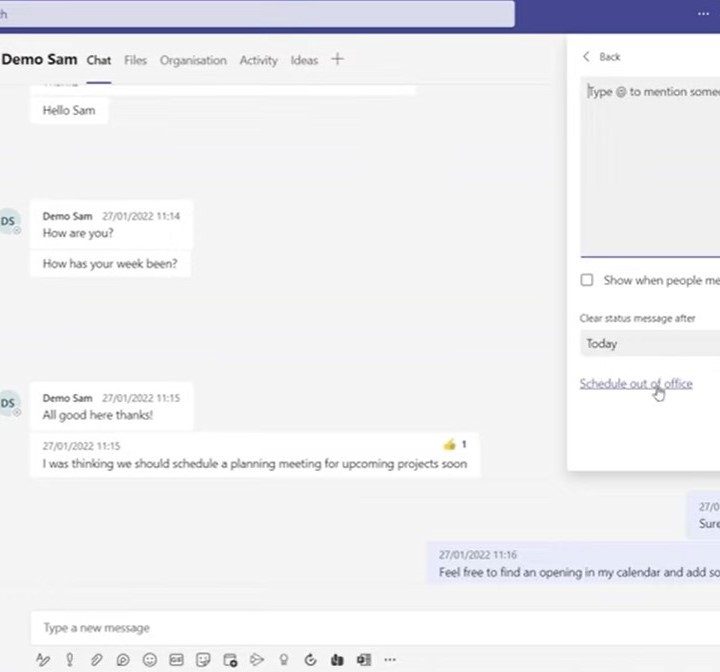Click Demo Sam avatar beside 'All good here thanks!'
Viewport: 720px width, 672px height.
coord(9,403)
